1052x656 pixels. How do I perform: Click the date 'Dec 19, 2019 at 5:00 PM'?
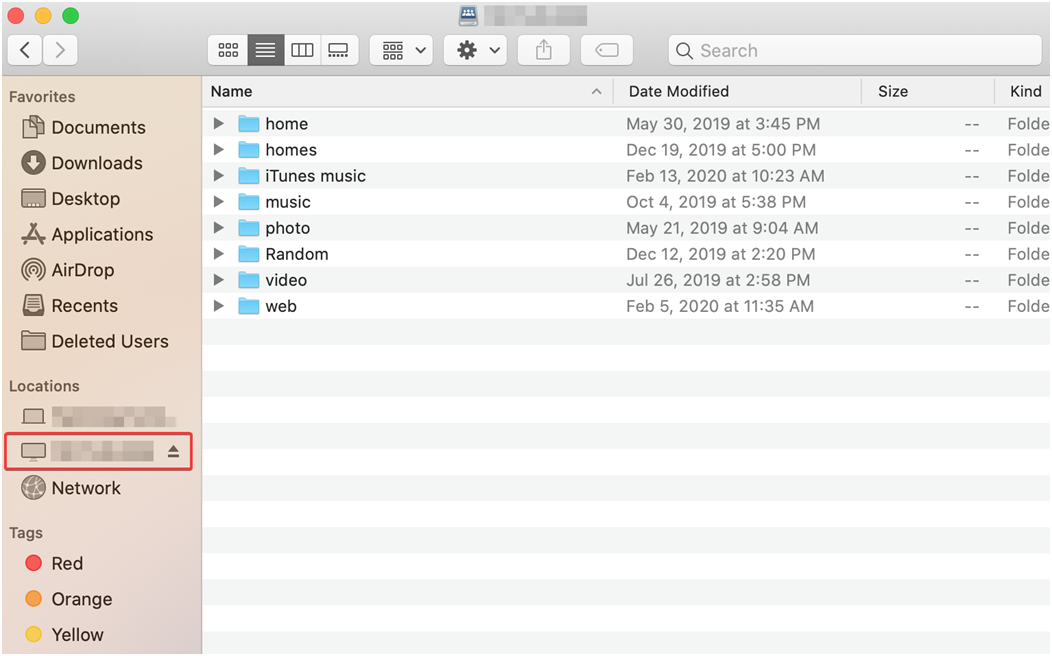coord(721,150)
